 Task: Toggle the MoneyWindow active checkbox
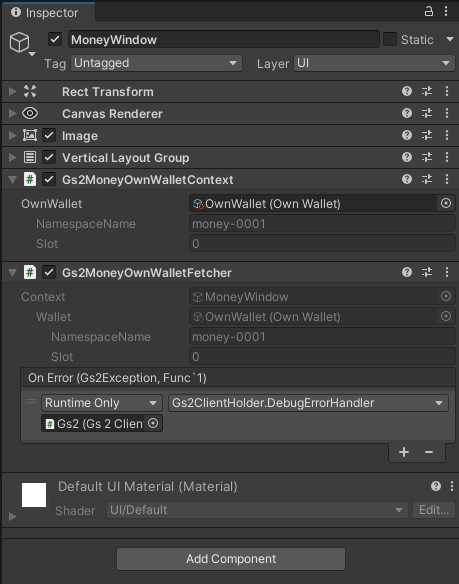(55, 39)
